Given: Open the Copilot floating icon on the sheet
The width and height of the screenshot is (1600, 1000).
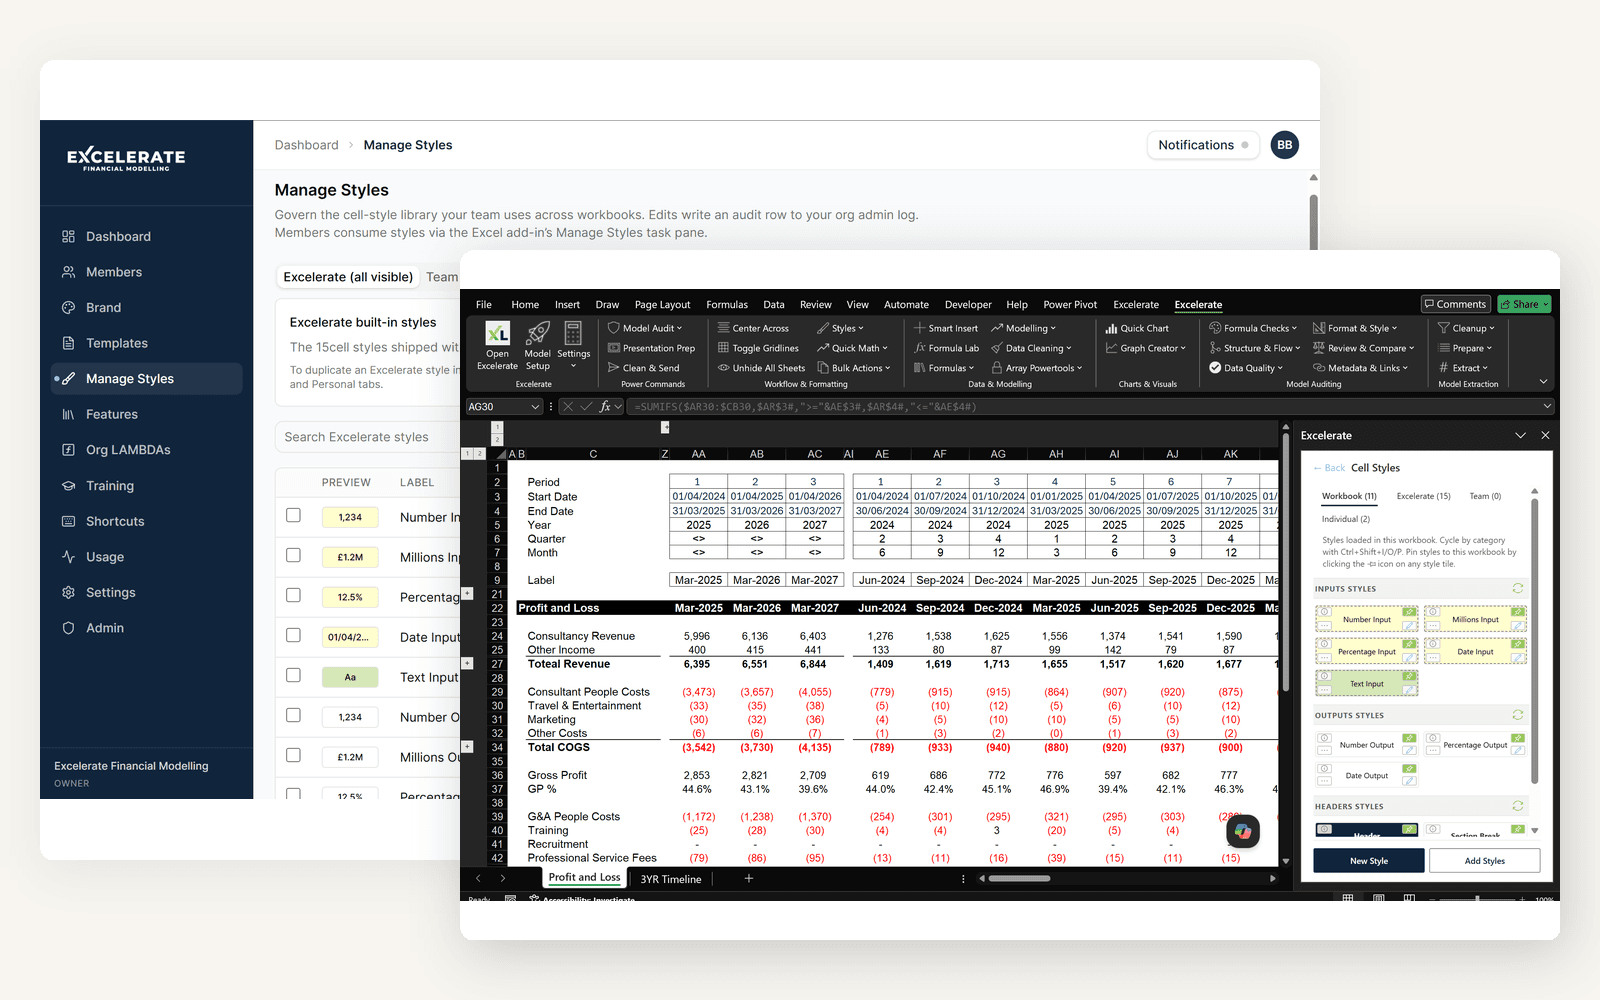Looking at the screenshot, I should coord(1243,831).
